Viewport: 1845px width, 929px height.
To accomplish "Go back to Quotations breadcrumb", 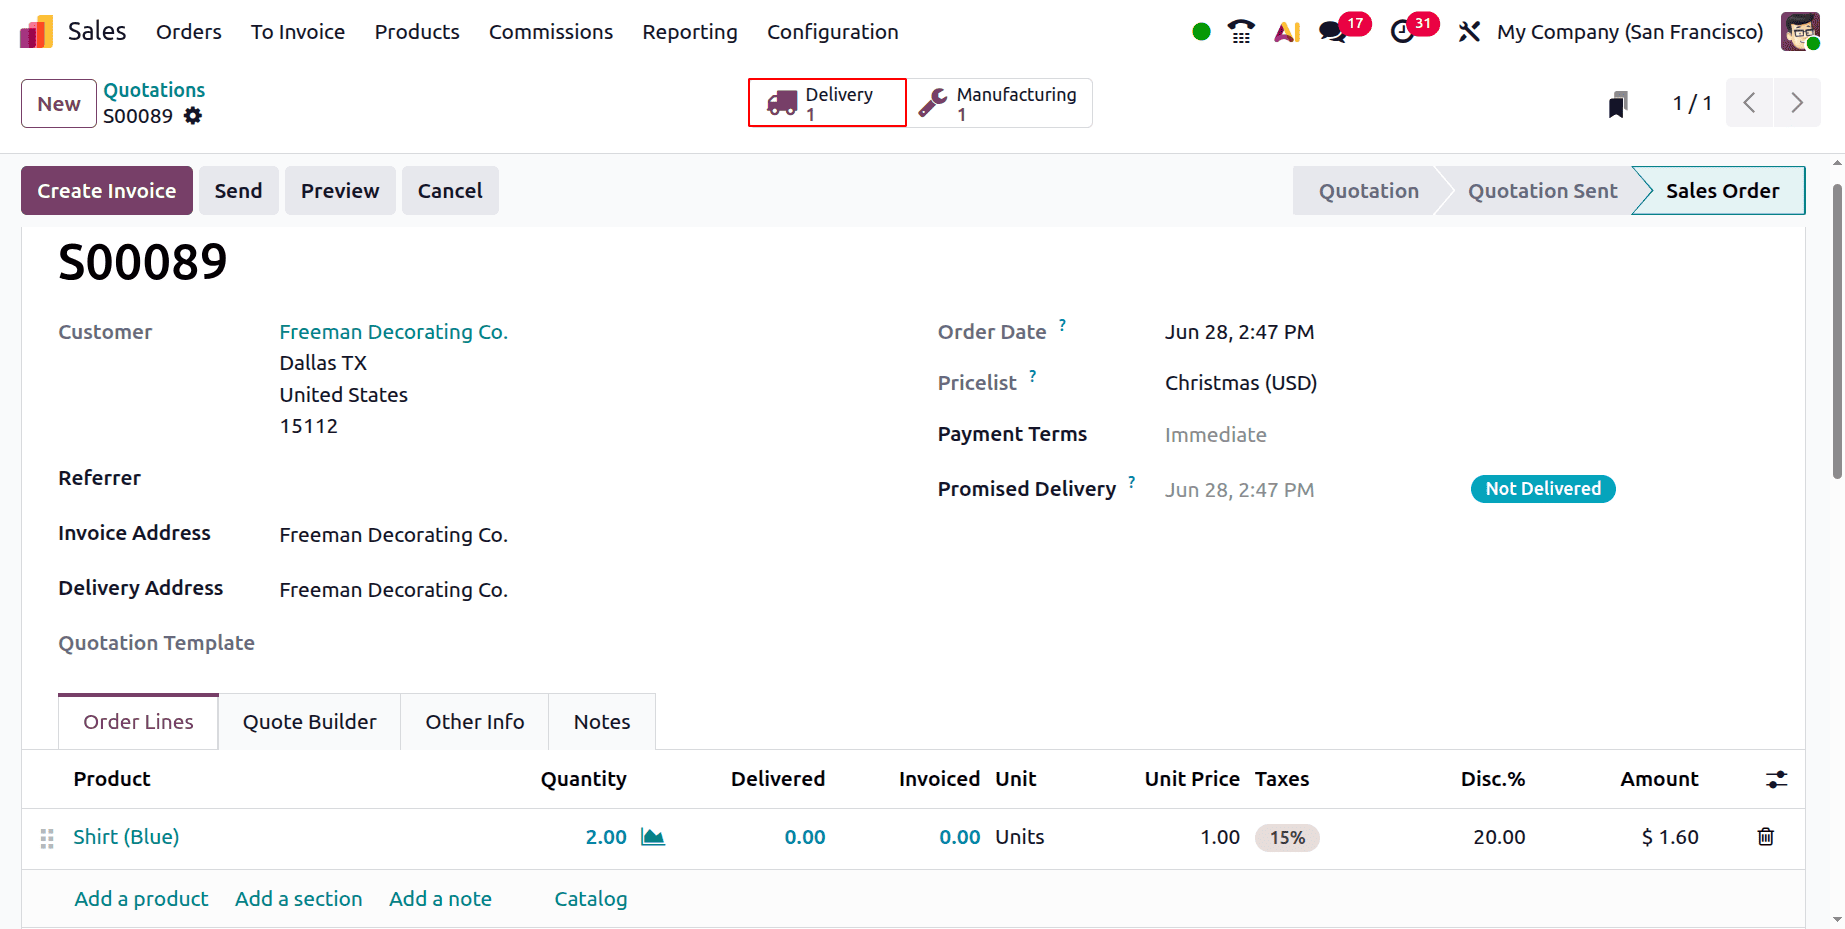I will coord(154,90).
